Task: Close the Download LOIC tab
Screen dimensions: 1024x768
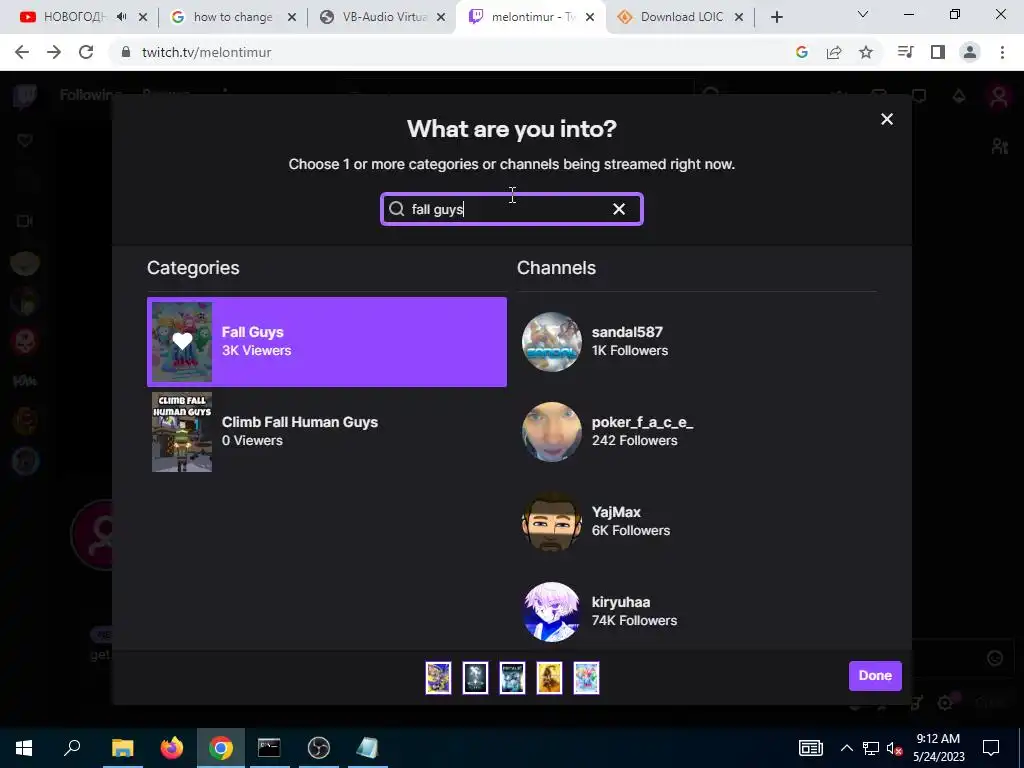Action: 739,17
